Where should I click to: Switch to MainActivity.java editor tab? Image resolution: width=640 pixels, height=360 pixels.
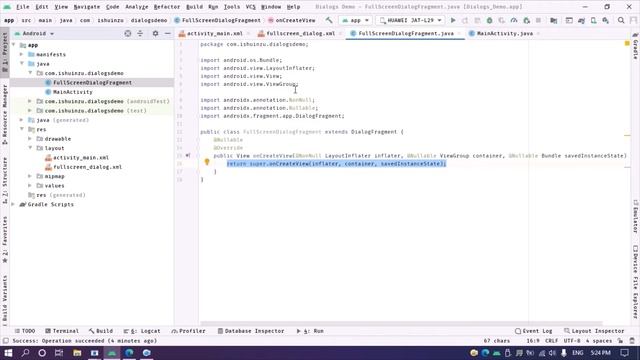click(504, 33)
